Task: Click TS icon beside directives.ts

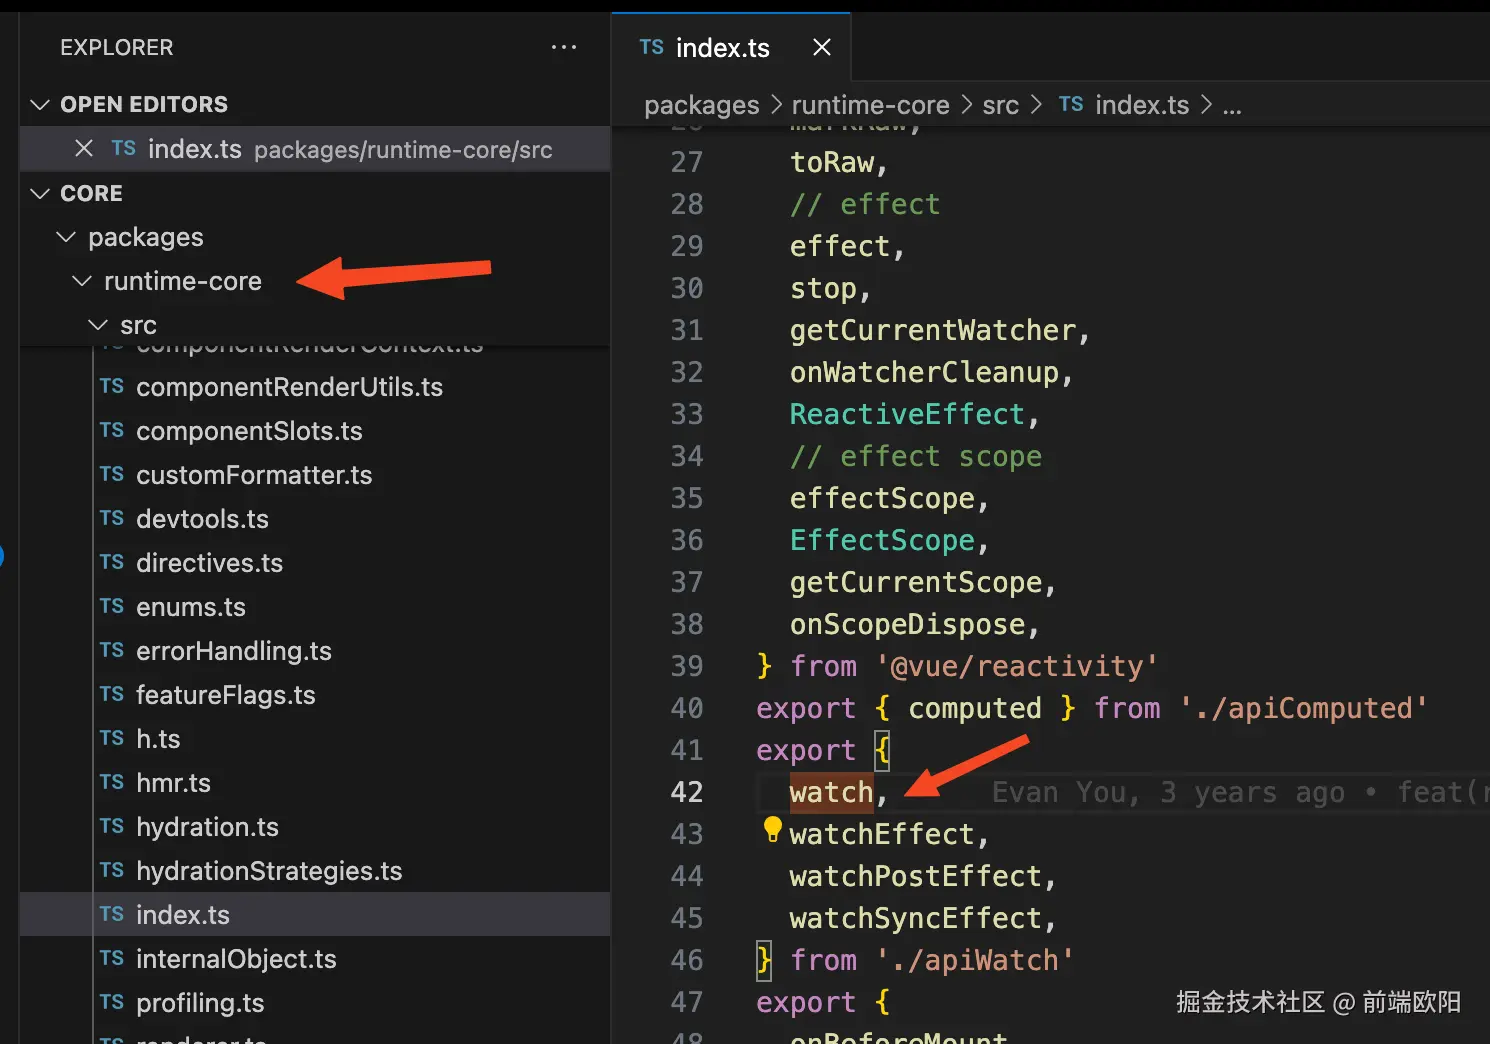Action: 112,562
